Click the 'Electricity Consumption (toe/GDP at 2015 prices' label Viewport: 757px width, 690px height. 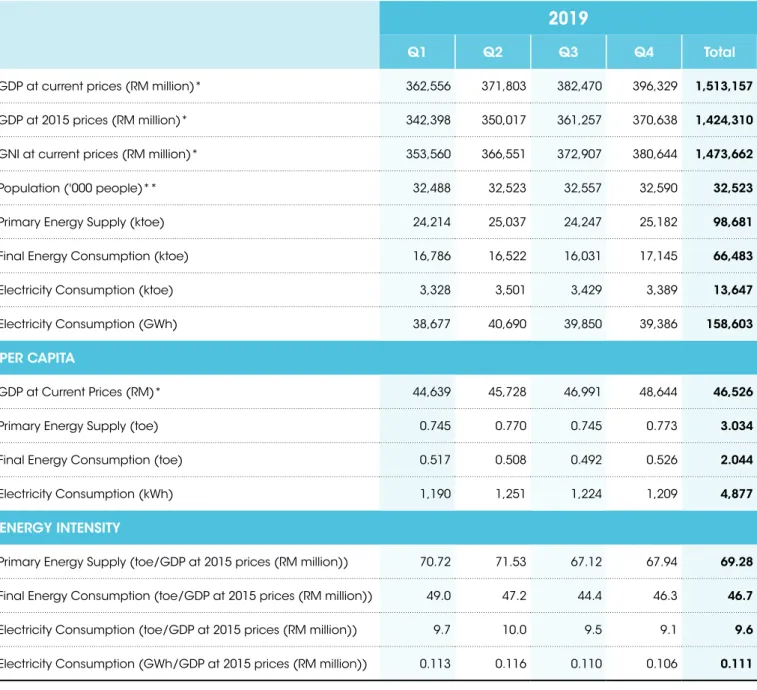tap(179, 630)
